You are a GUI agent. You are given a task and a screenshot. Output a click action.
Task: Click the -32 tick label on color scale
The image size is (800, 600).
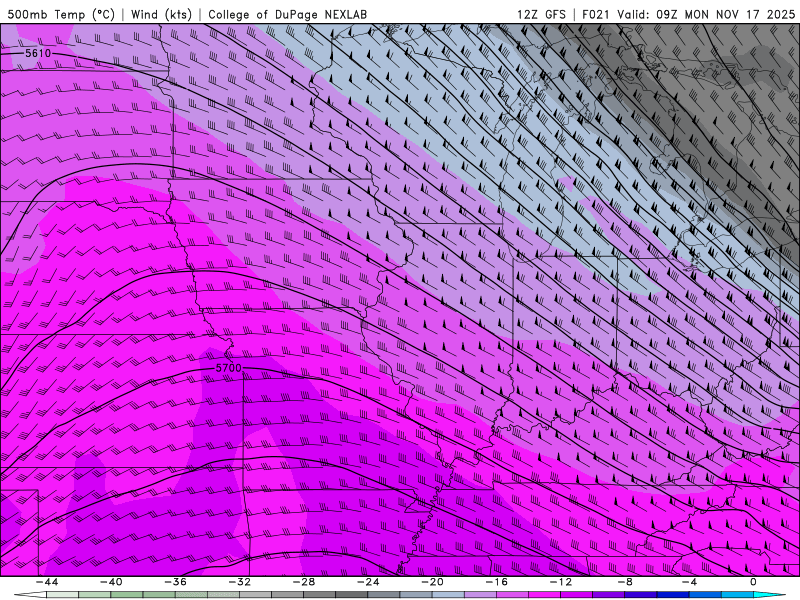[239, 582]
